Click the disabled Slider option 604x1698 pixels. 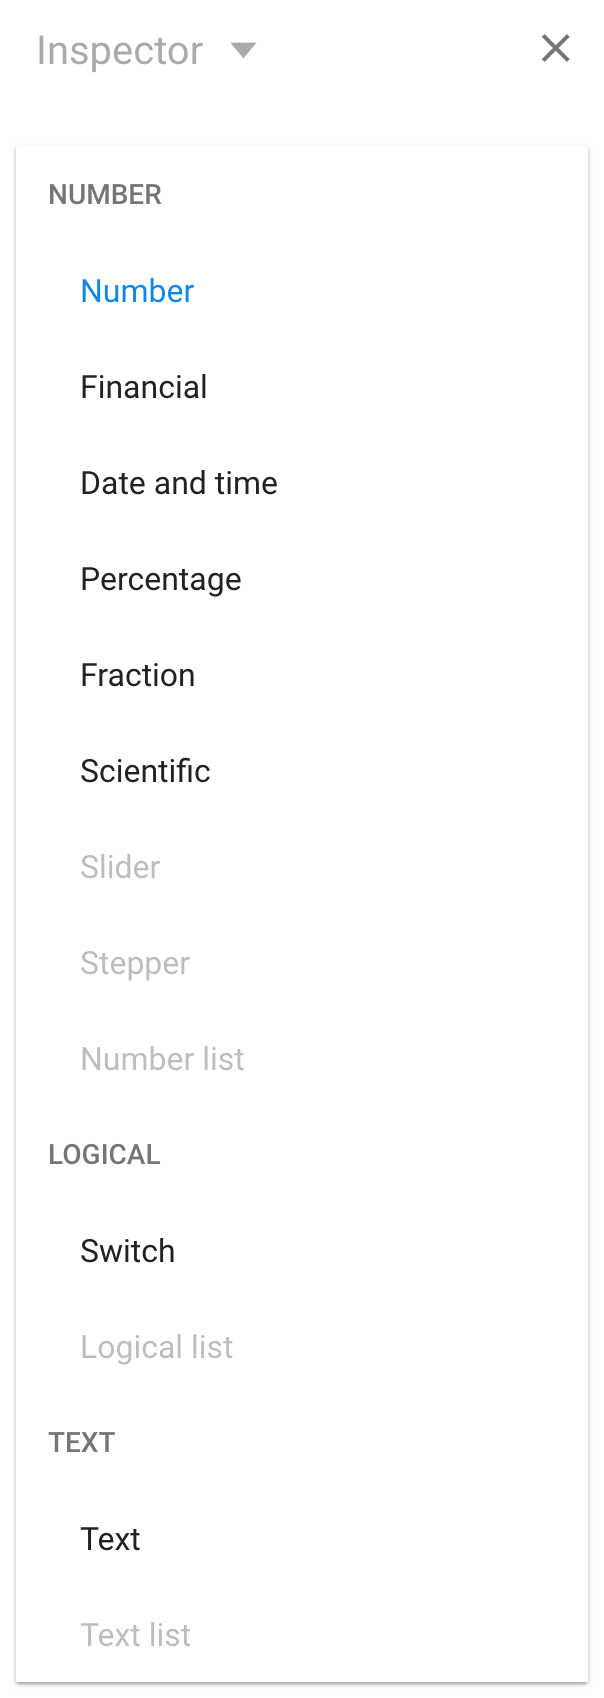pos(302,867)
